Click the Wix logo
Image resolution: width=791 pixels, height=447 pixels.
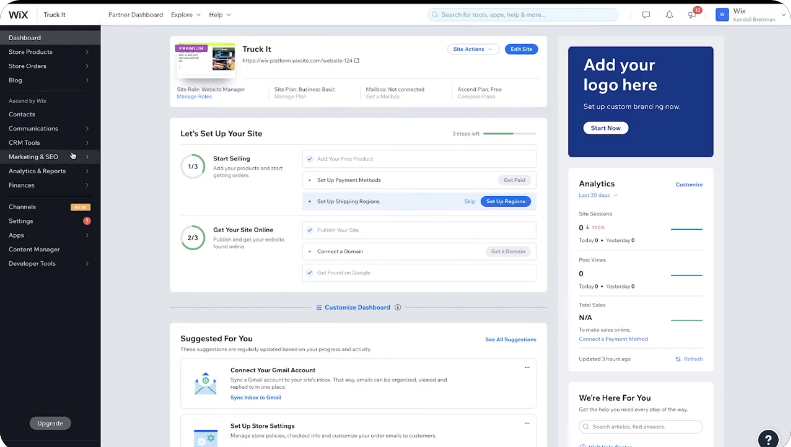(x=18, y=15)
